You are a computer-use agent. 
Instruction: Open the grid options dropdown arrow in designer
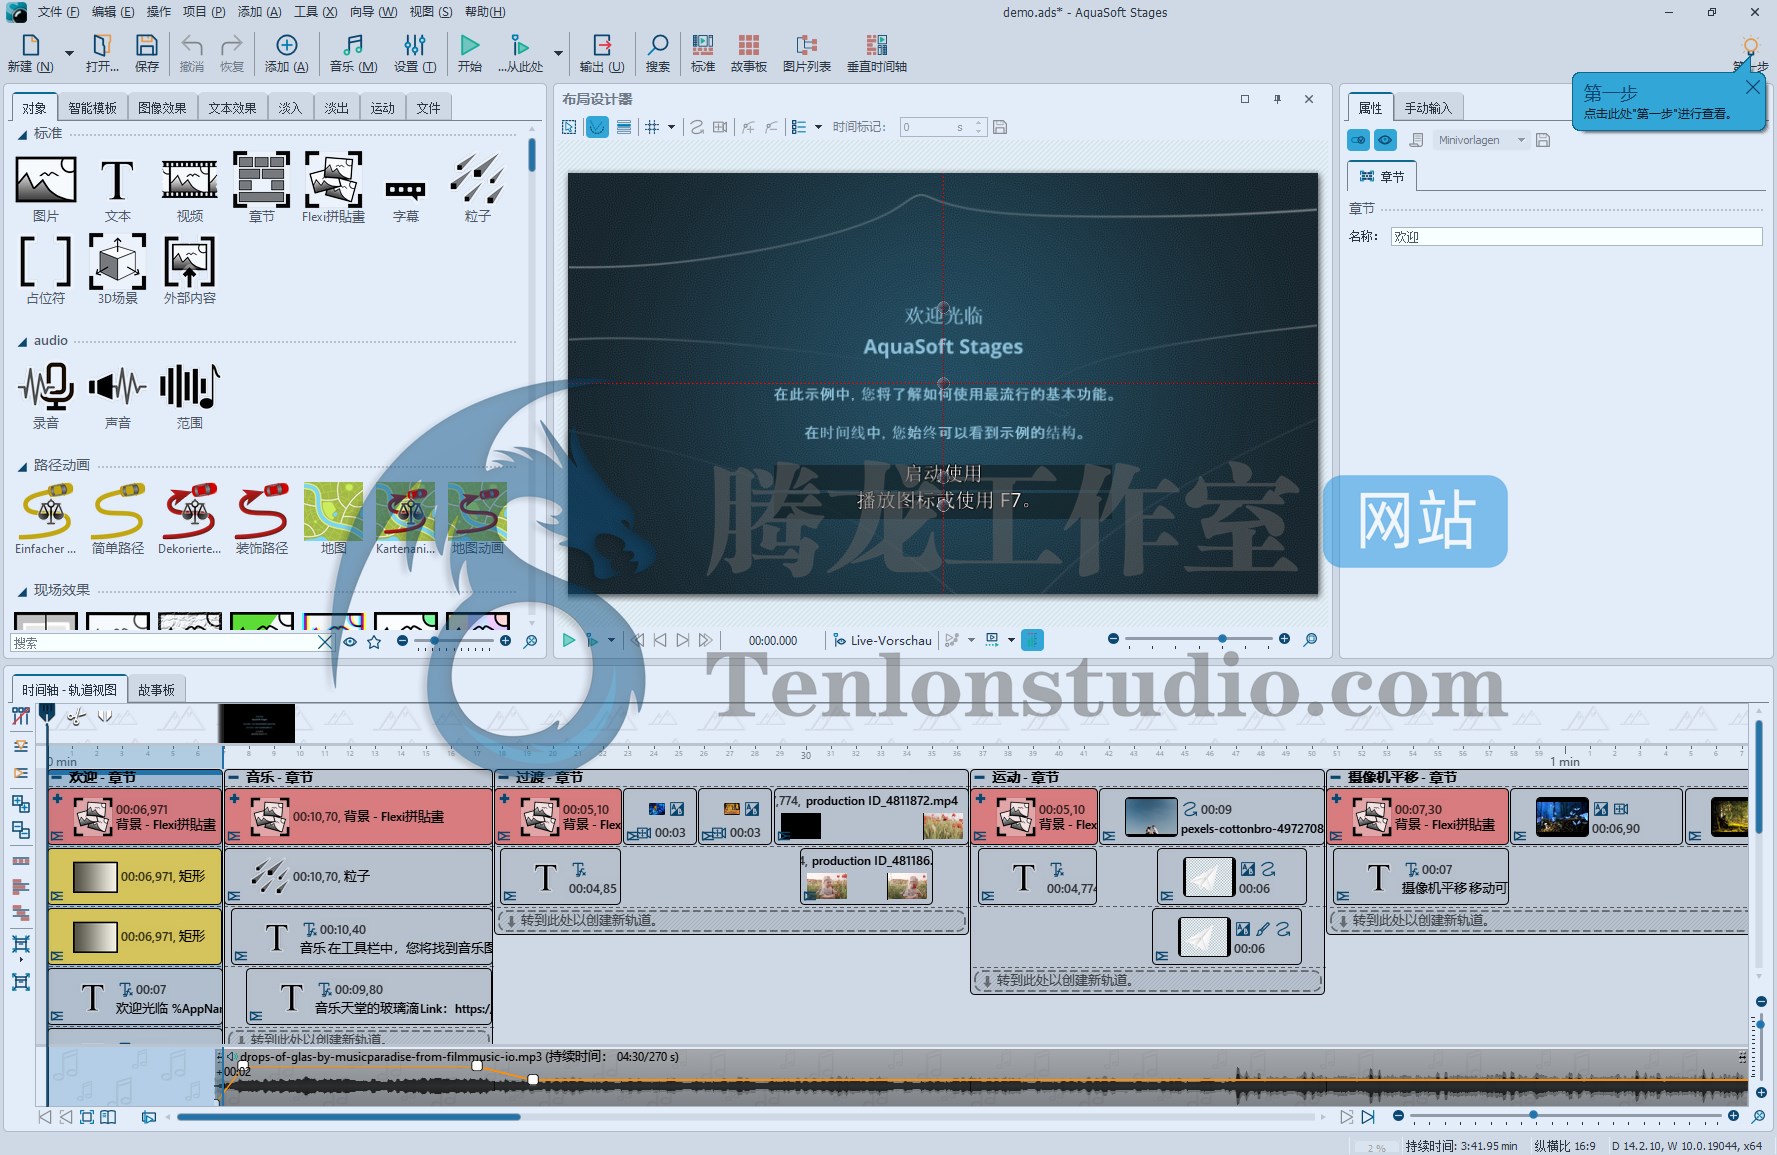[672, 127]
